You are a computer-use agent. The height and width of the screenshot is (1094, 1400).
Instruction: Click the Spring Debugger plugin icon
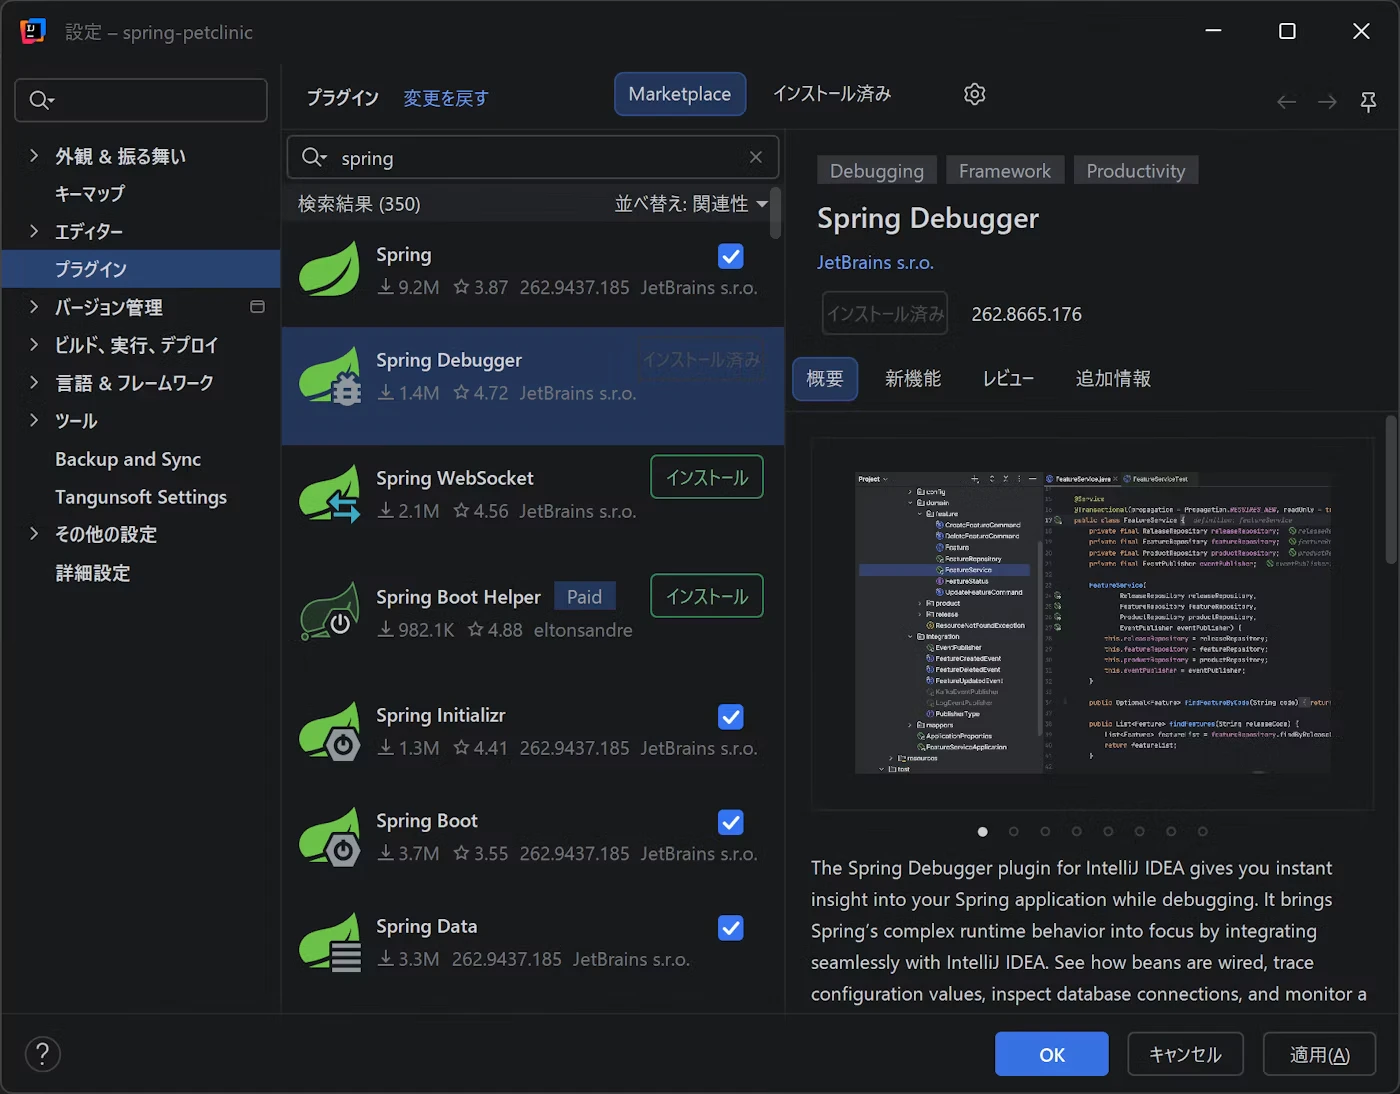(330, 376)
